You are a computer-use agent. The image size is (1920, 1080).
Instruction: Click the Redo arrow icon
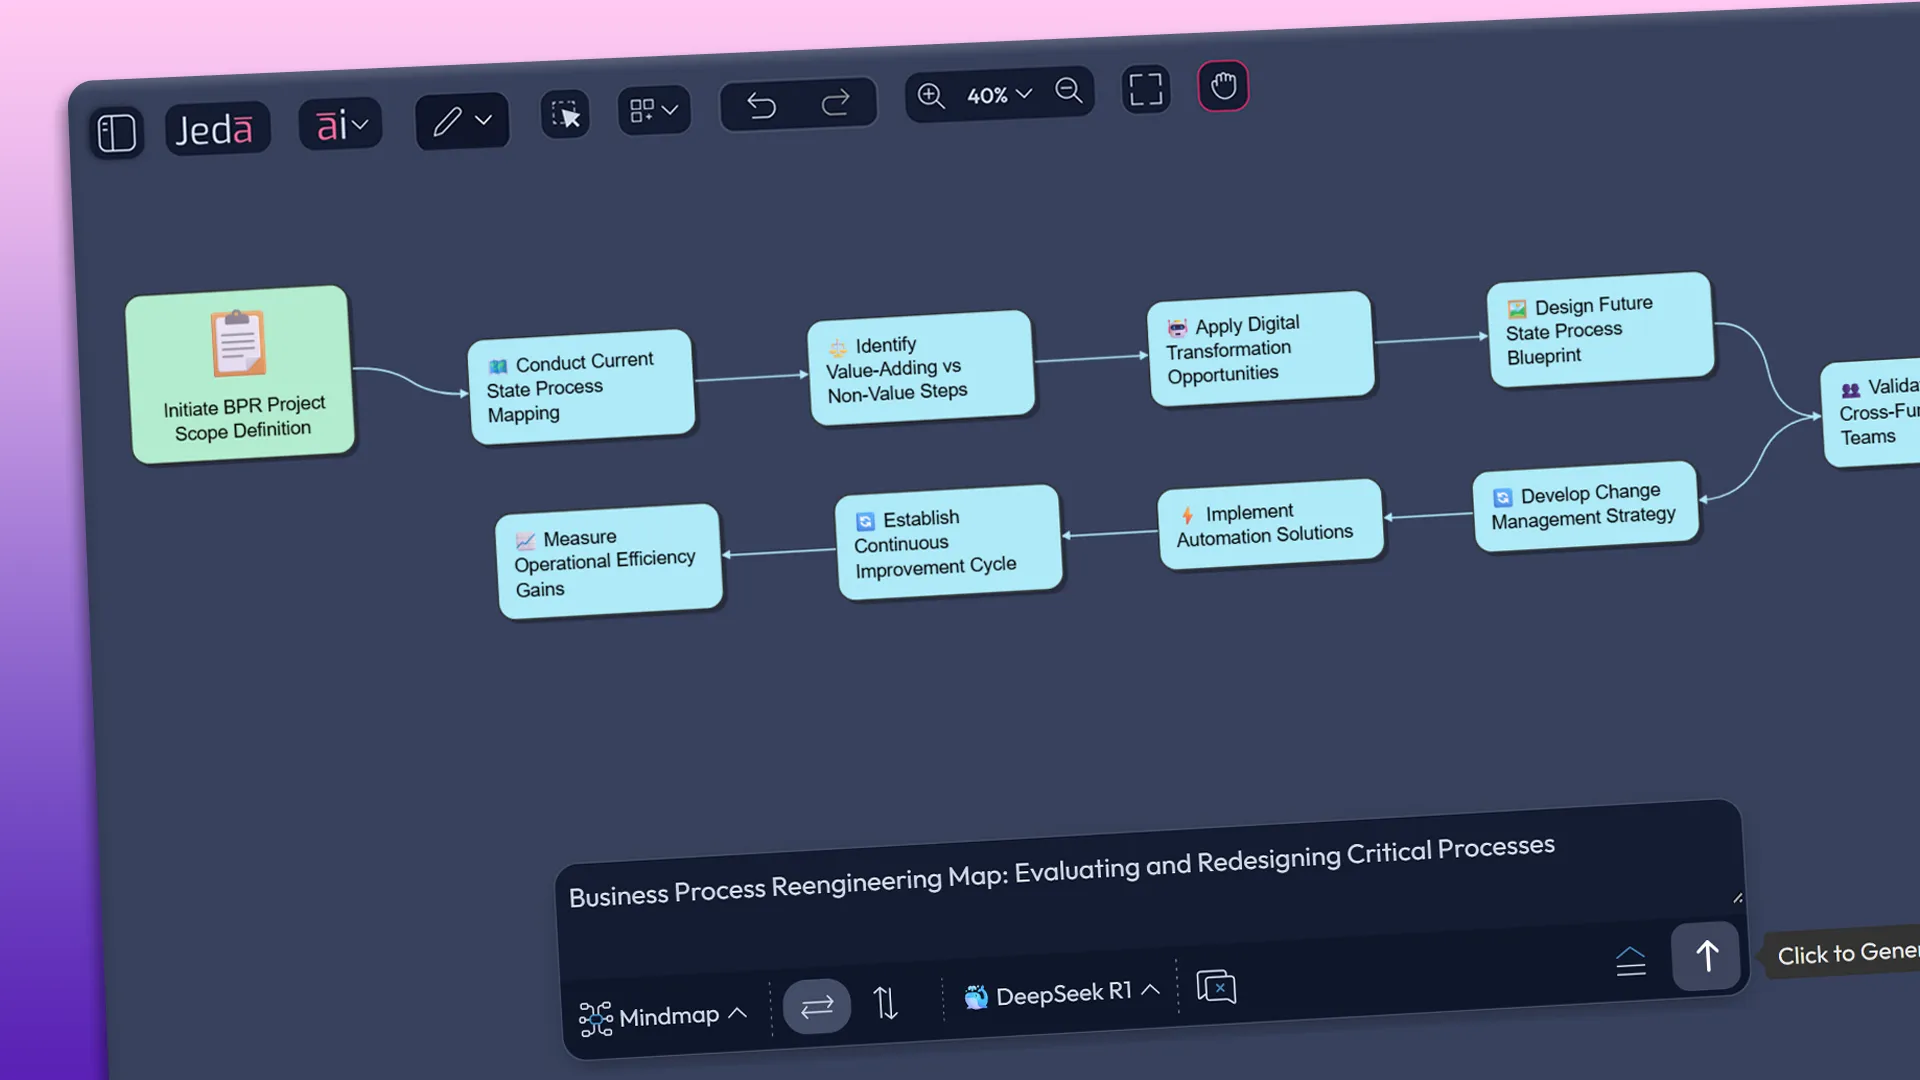pyautogui.click(x=838, y=101)
